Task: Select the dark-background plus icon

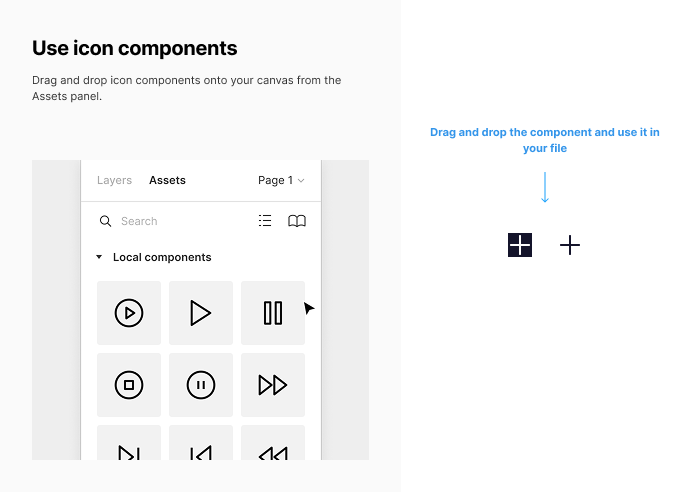Action: 520,245
